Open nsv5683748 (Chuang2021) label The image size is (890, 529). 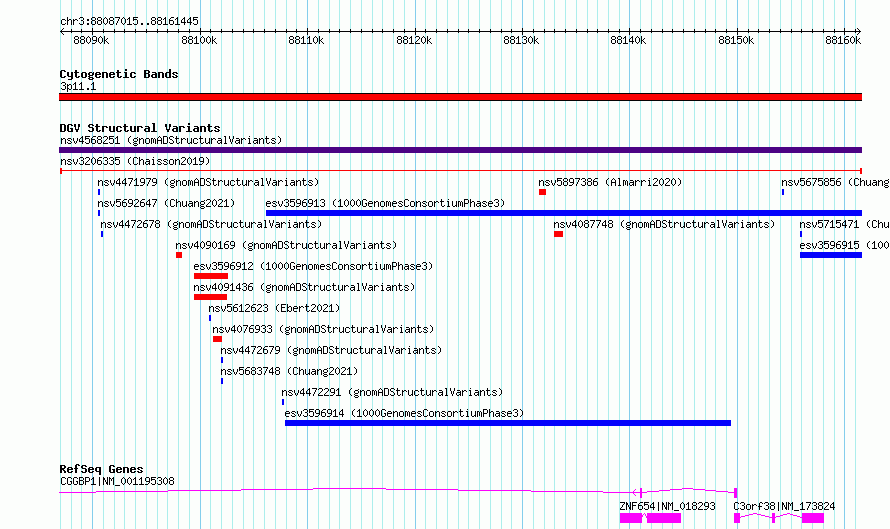tap(289, 371)
